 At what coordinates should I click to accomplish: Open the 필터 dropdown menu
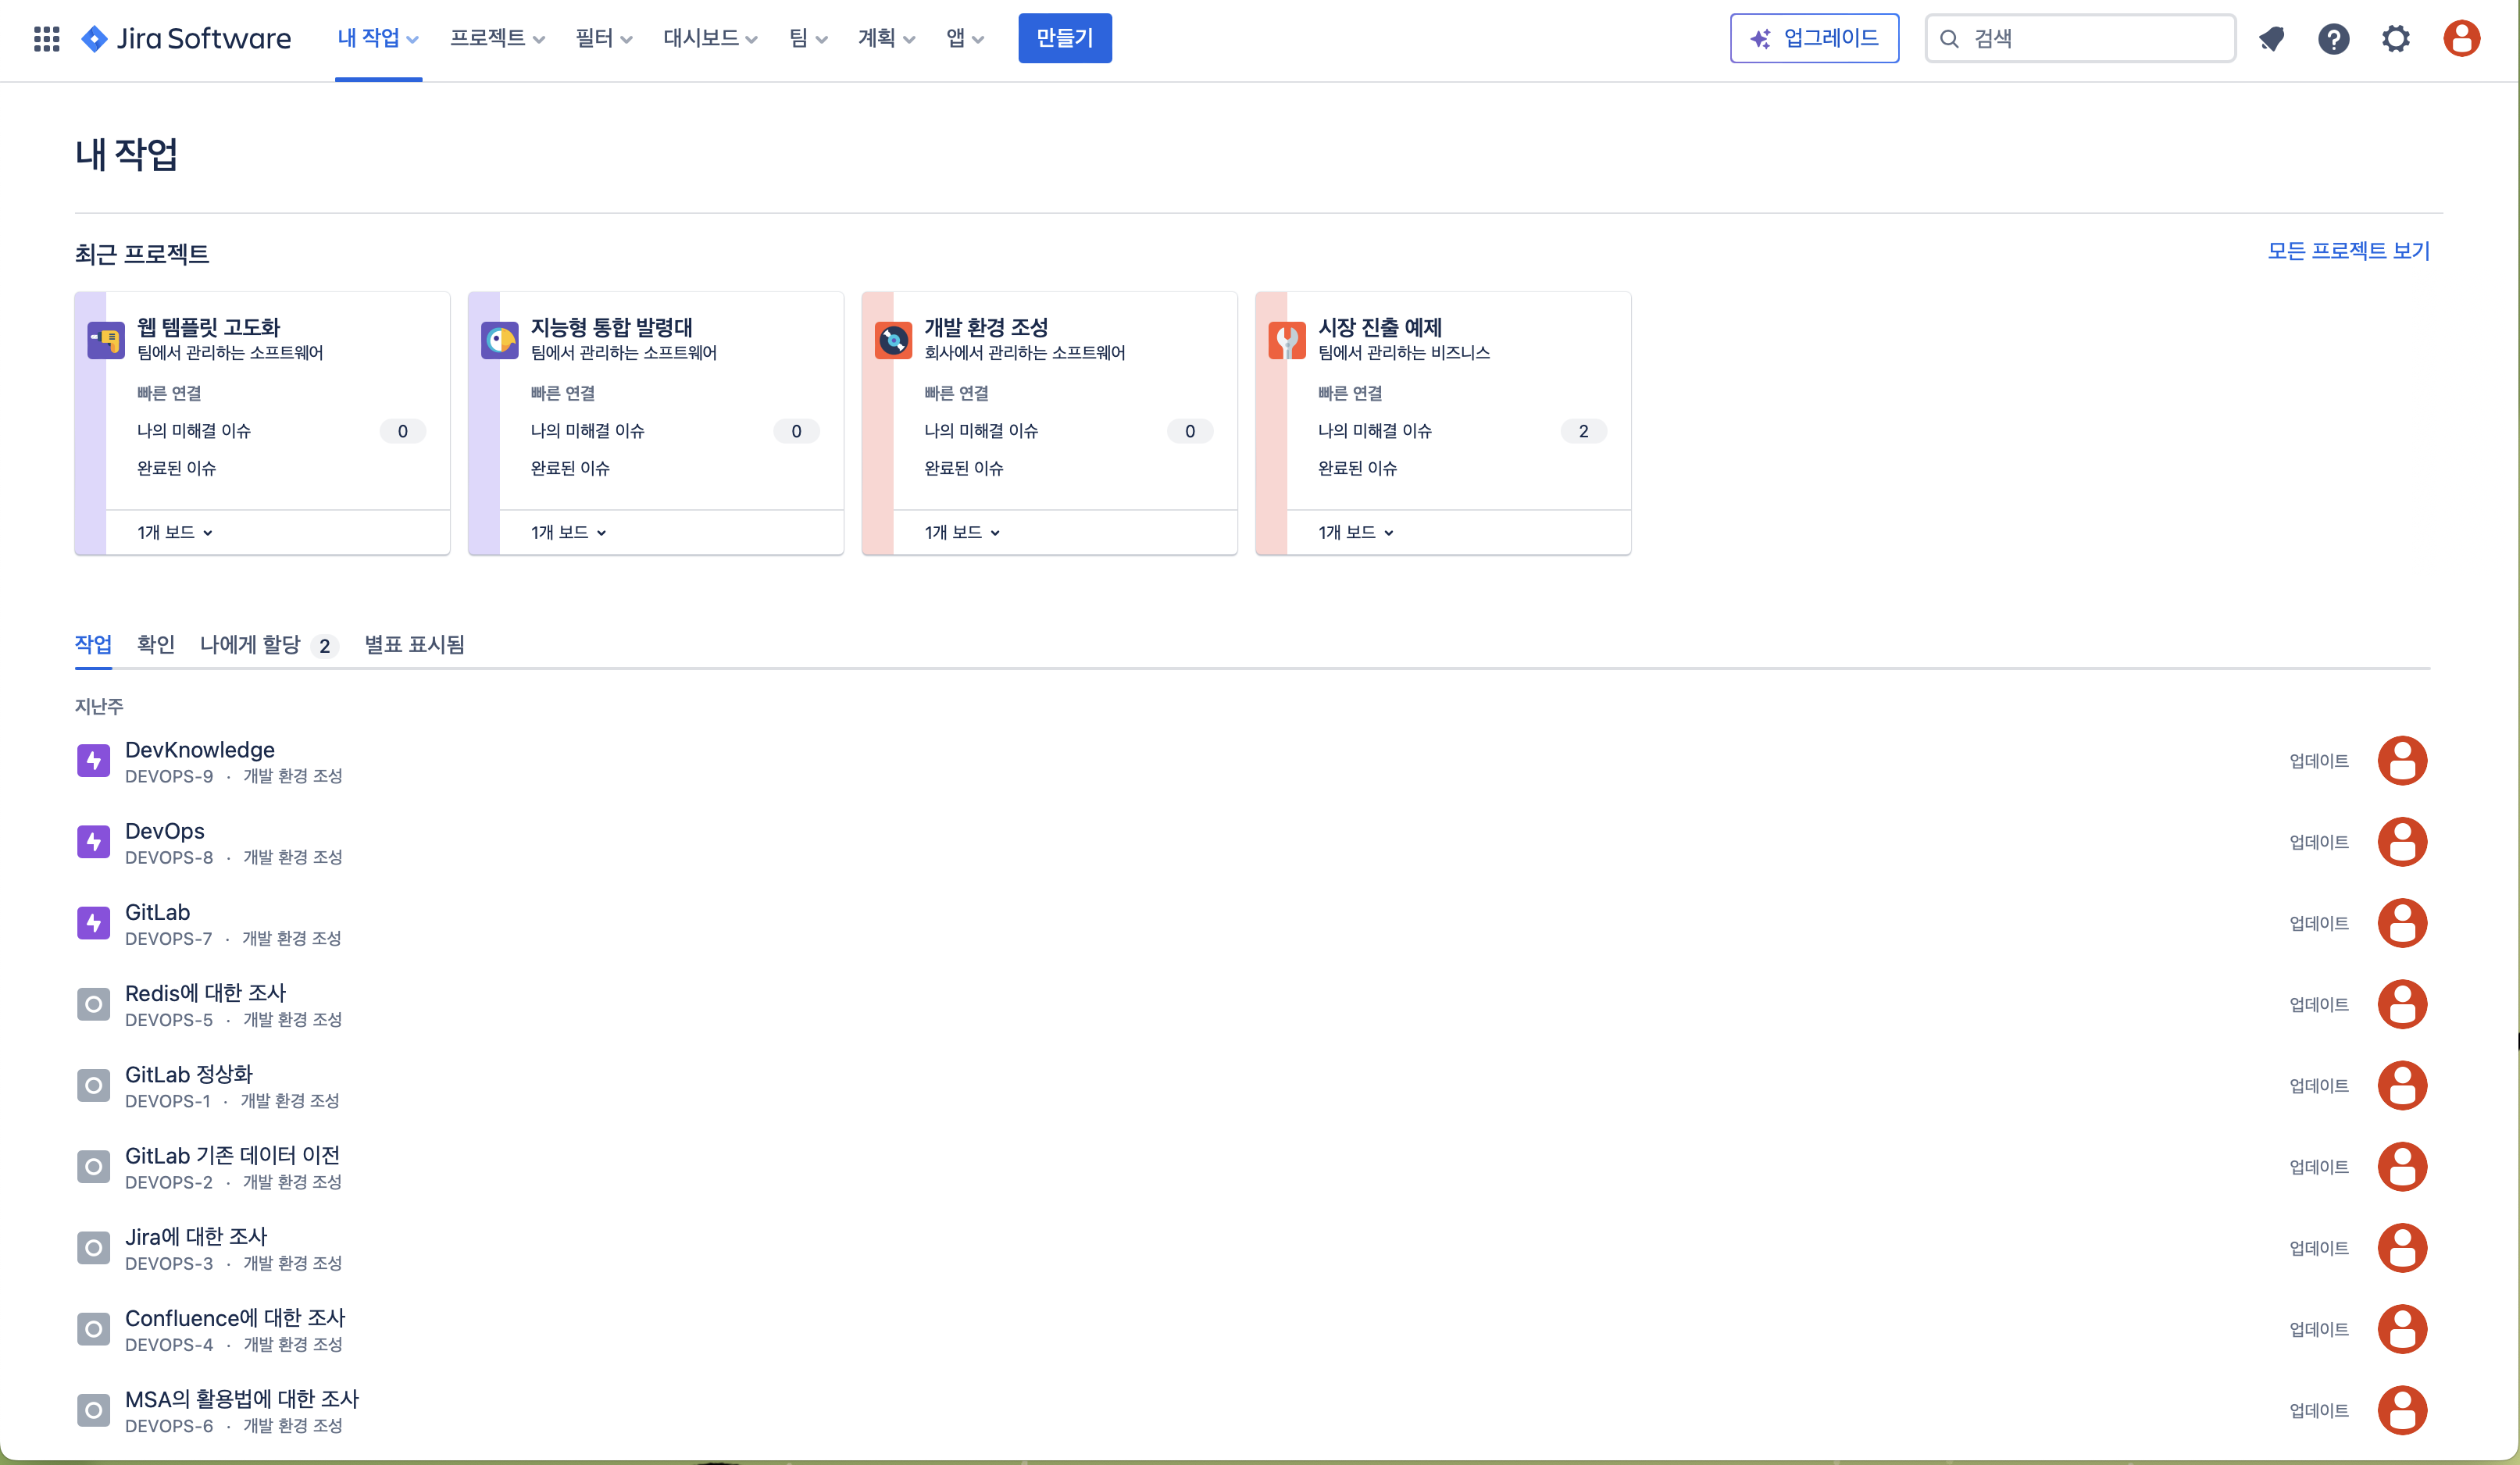604,38
